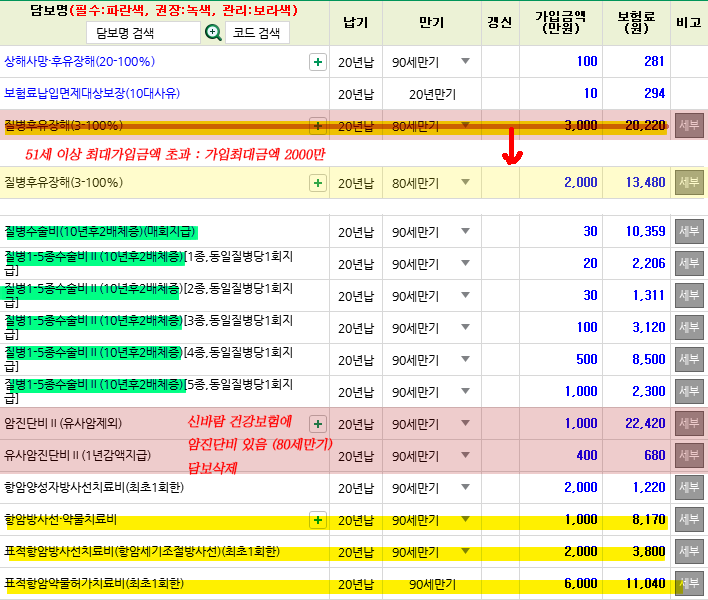Open 만기 dropdown for 질병1-5종수술비 5종 row
The height and width of the screenshot is (600, 708).
pos(466,391)
